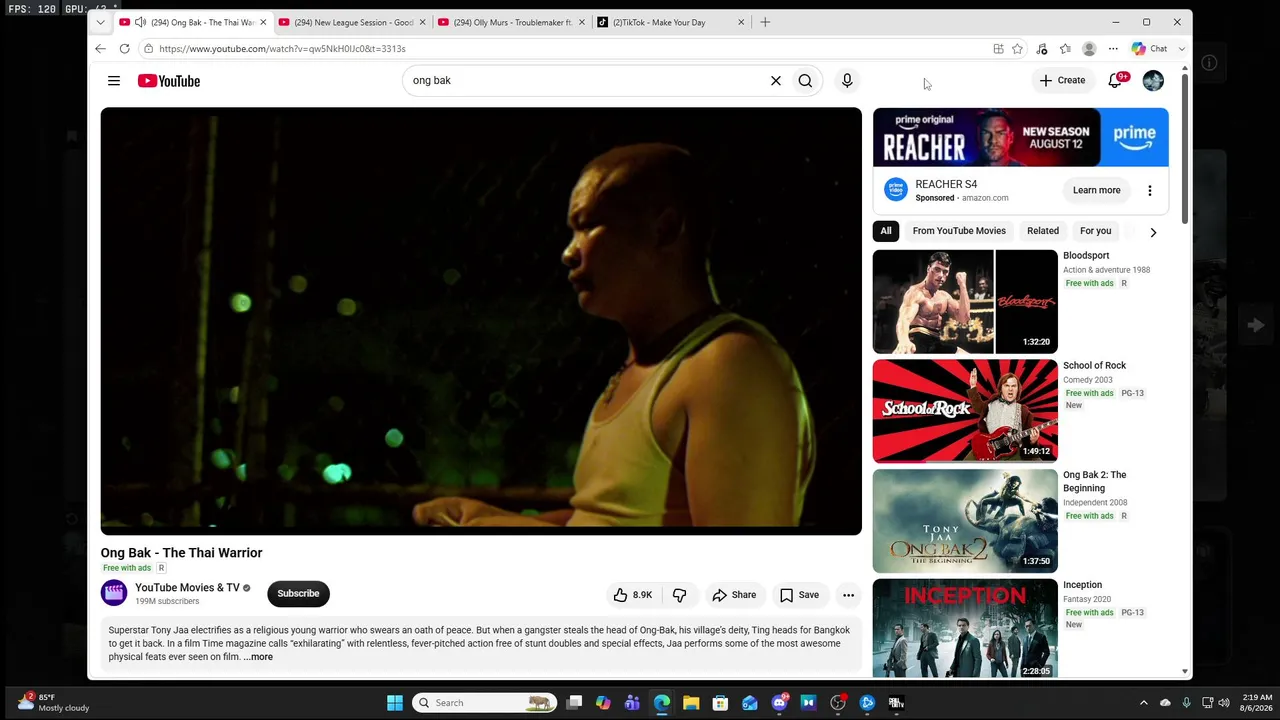Open Learn more for Reacher S4 ad

(1096, 190)
